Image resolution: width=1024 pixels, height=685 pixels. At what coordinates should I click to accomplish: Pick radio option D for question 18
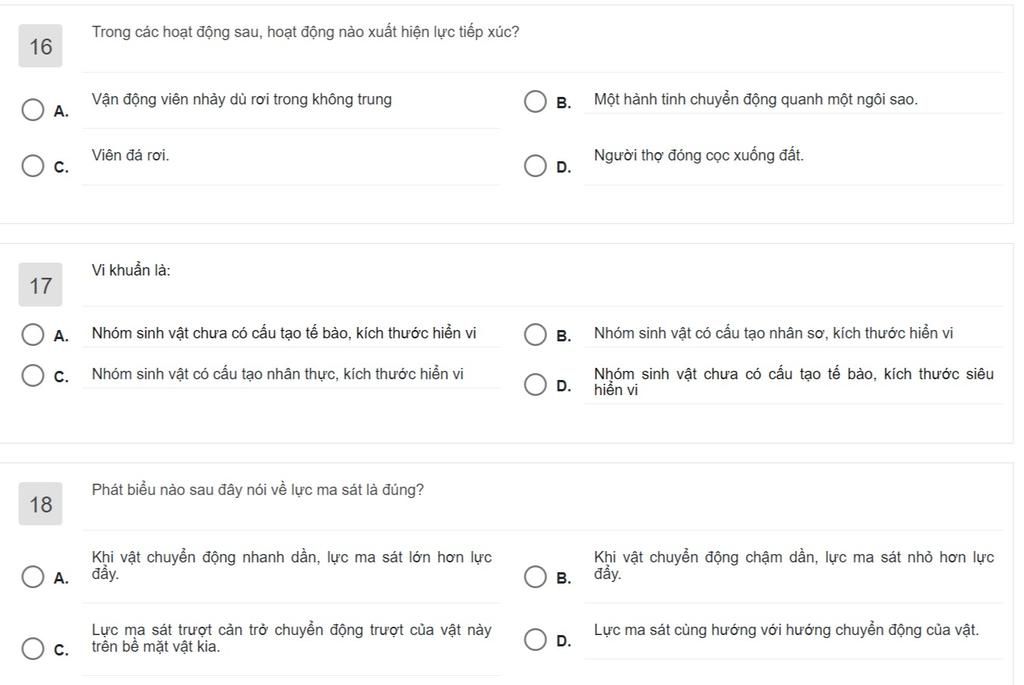pyautogui.click(x=536, y=639)
